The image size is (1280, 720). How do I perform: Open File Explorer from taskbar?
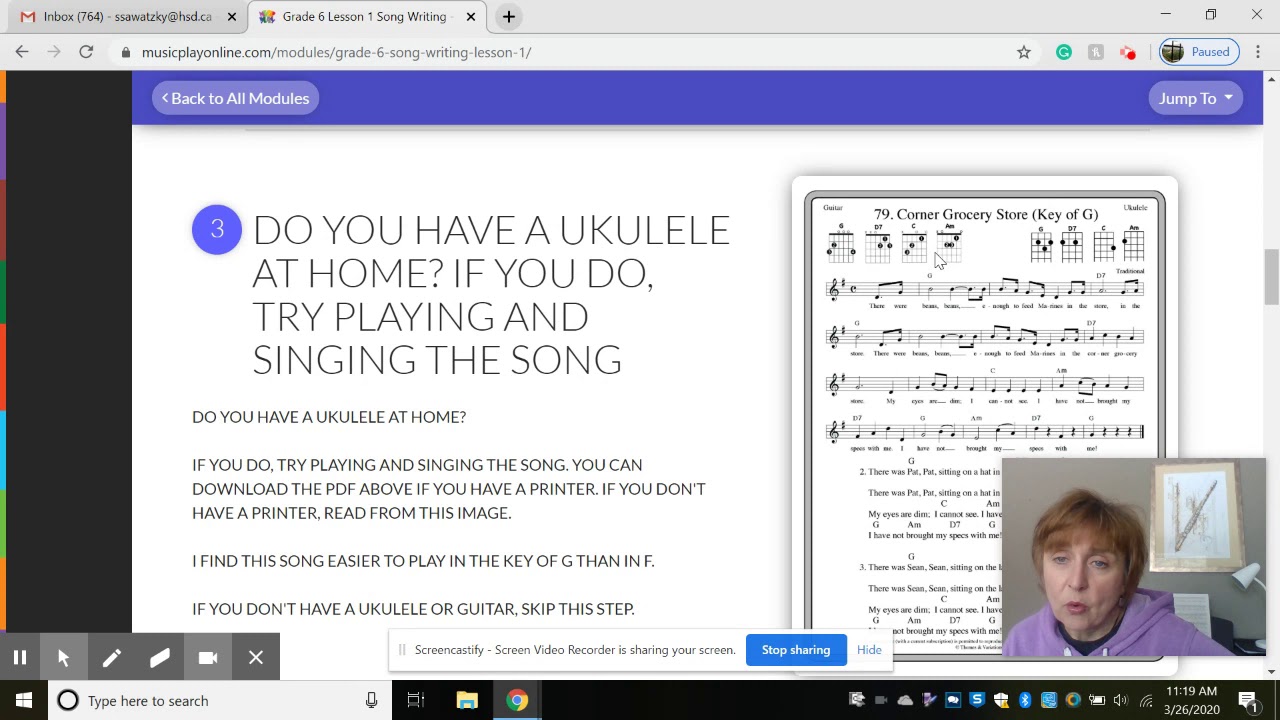(467, 700)
